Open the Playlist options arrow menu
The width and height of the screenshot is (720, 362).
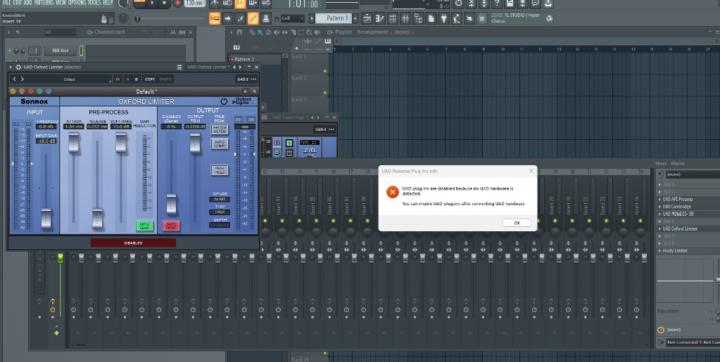[231, 32]
